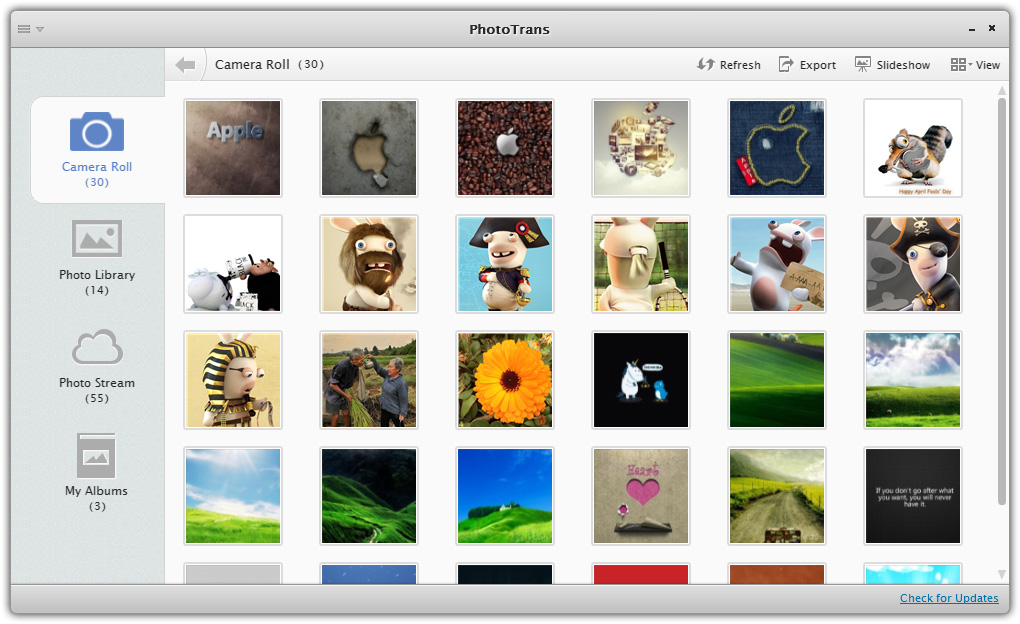Expand the View dropdown arrow
The image size is (1020, 624).
pos(970,64)
